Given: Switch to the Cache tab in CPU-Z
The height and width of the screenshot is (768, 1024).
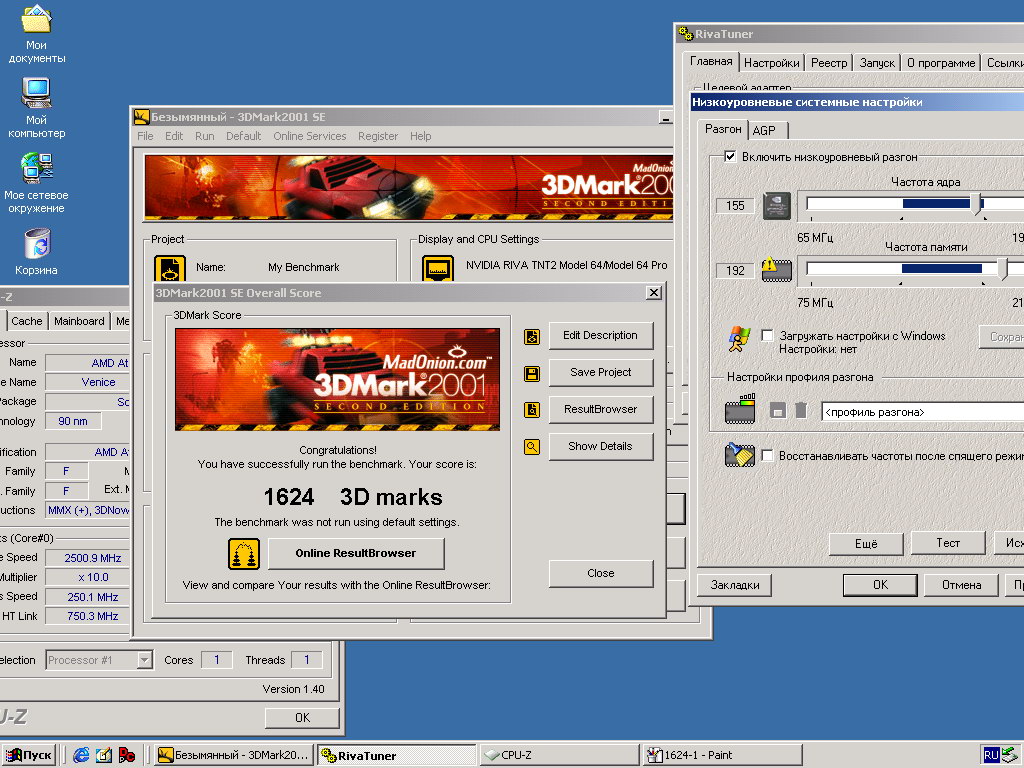Looking at the screenshot, I should coord(27,321).
